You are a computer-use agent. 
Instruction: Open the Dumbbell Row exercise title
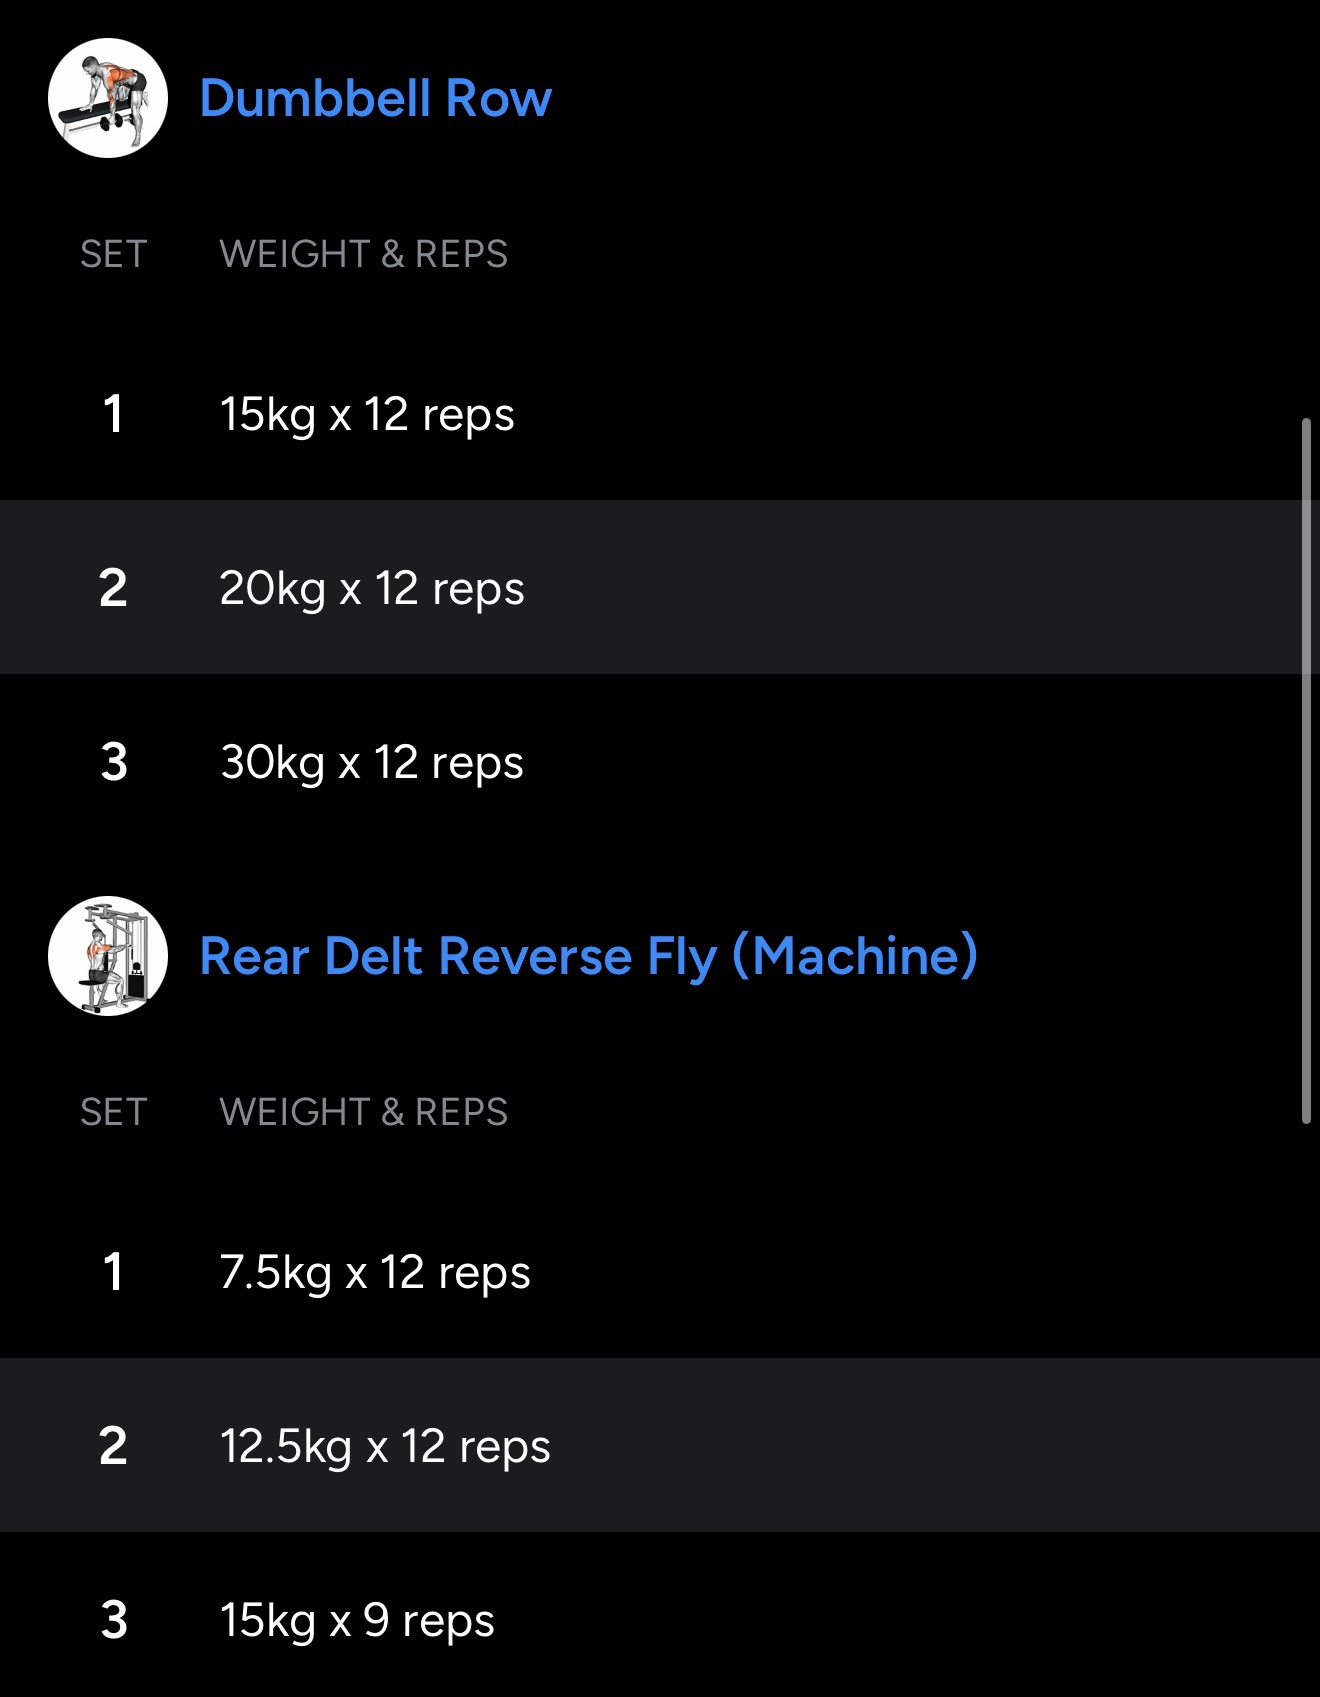tap(375, 98)
